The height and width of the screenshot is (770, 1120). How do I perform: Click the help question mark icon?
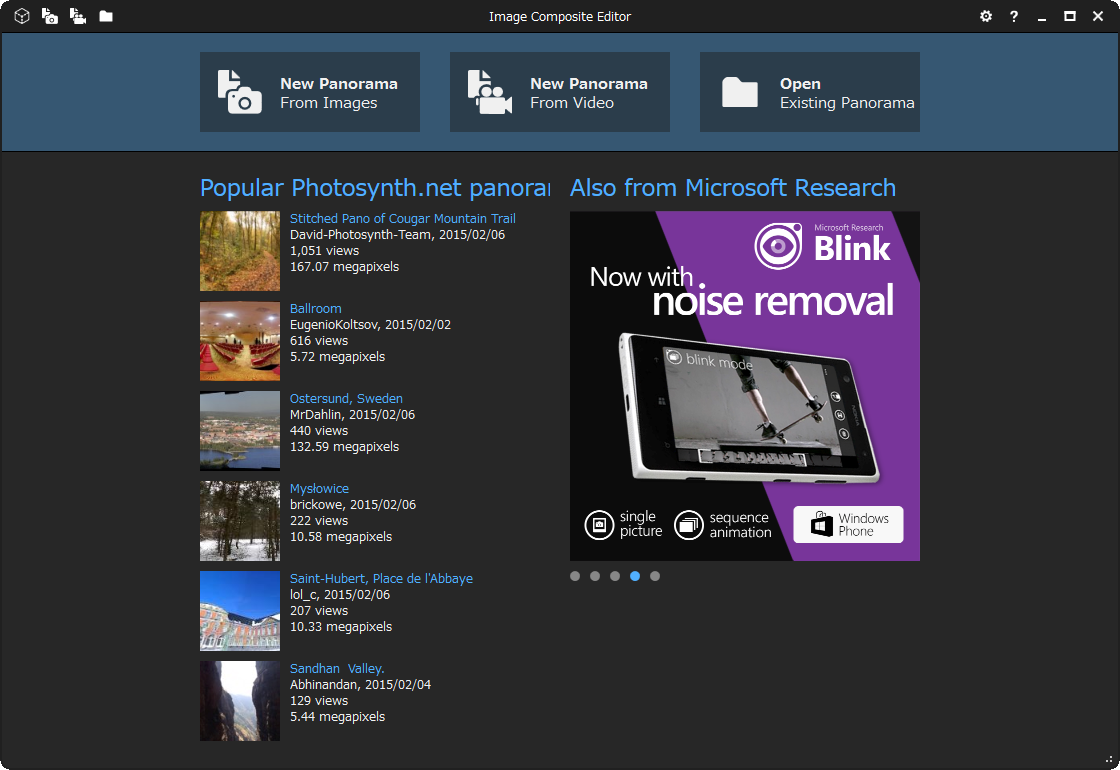coord(1013,16)
